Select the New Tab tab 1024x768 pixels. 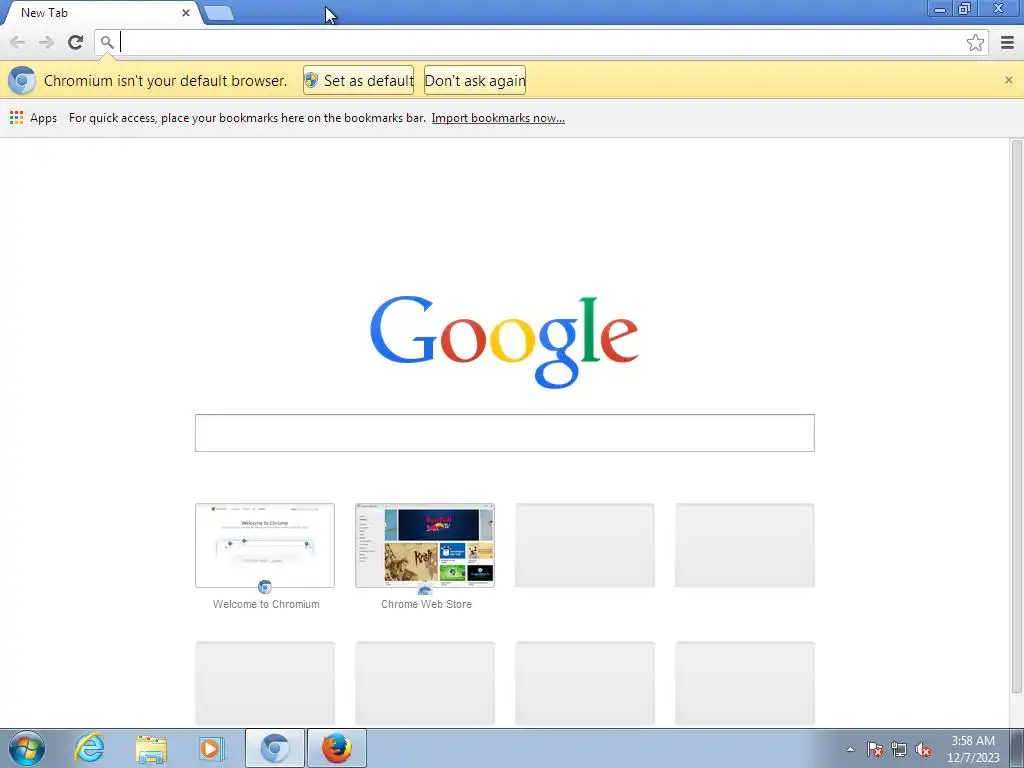pos(101,12)
